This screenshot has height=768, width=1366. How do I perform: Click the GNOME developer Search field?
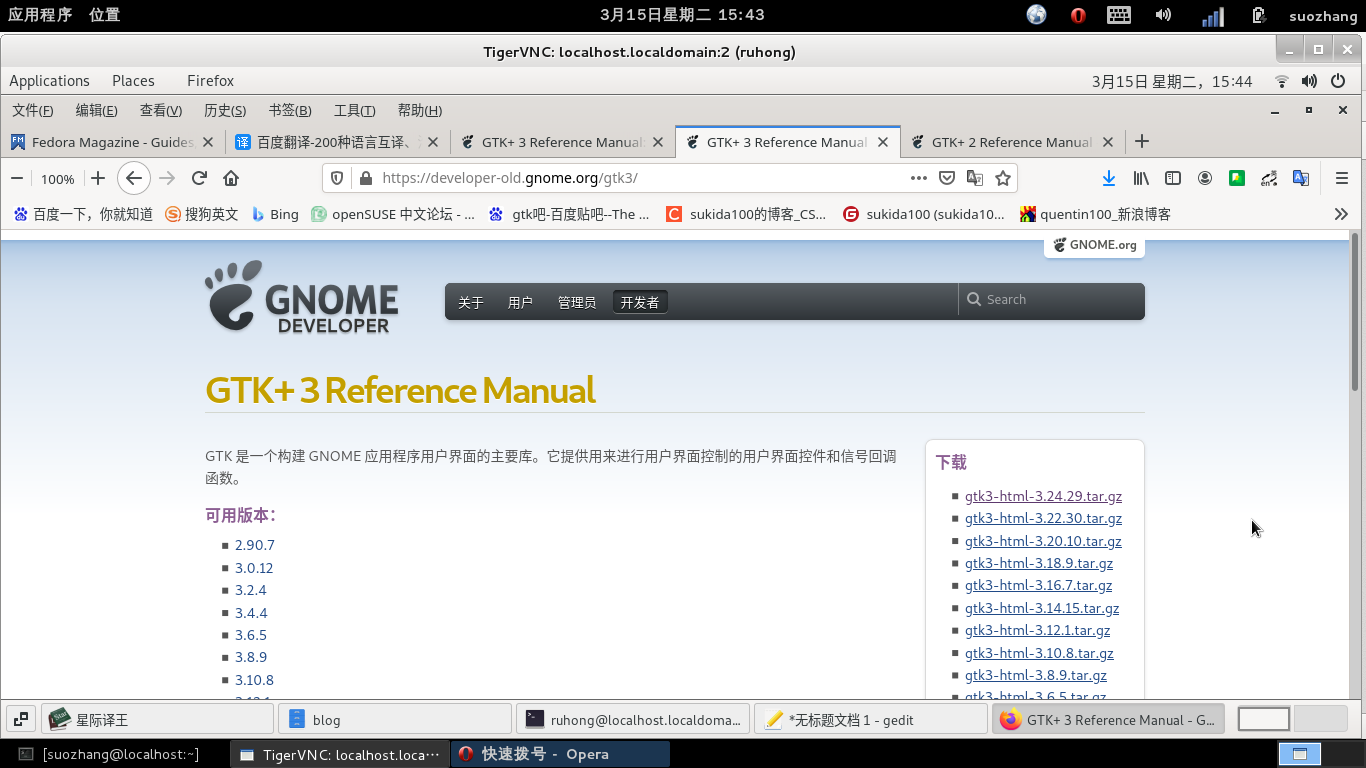point(1050,299)
